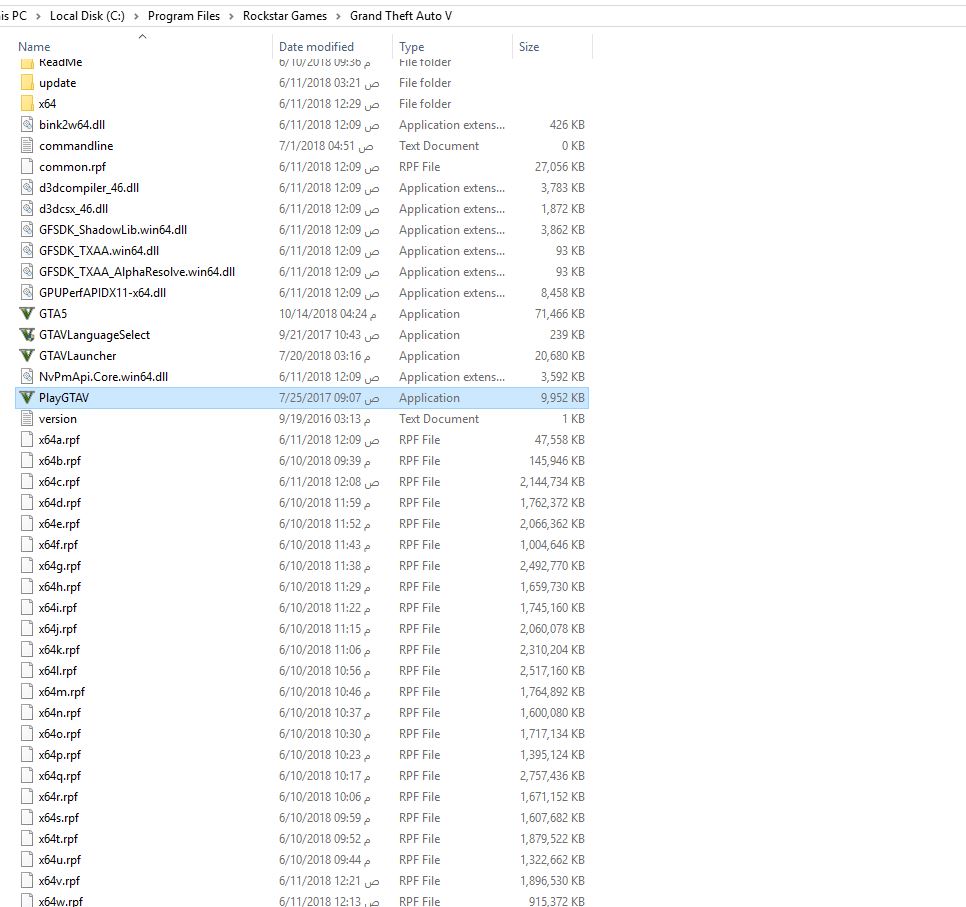
Task: Go to Program Files in breadcrumb
Action: pyautogui.click(x=184, y=16)
